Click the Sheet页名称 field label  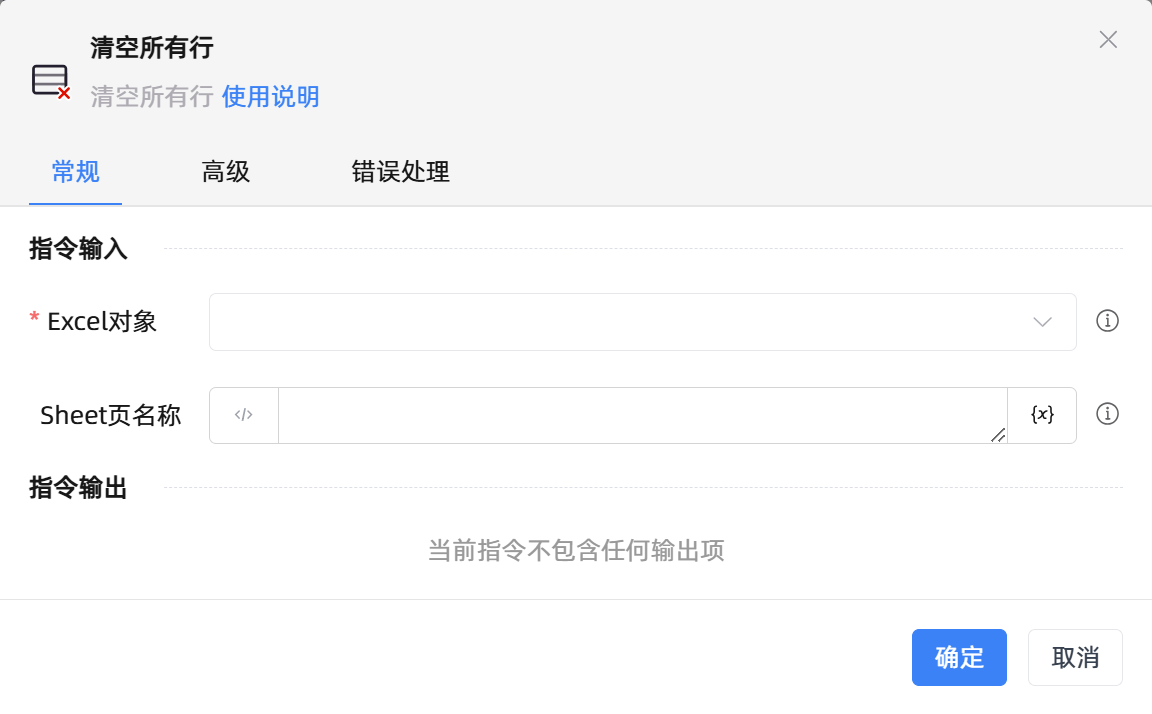(110, 415)
